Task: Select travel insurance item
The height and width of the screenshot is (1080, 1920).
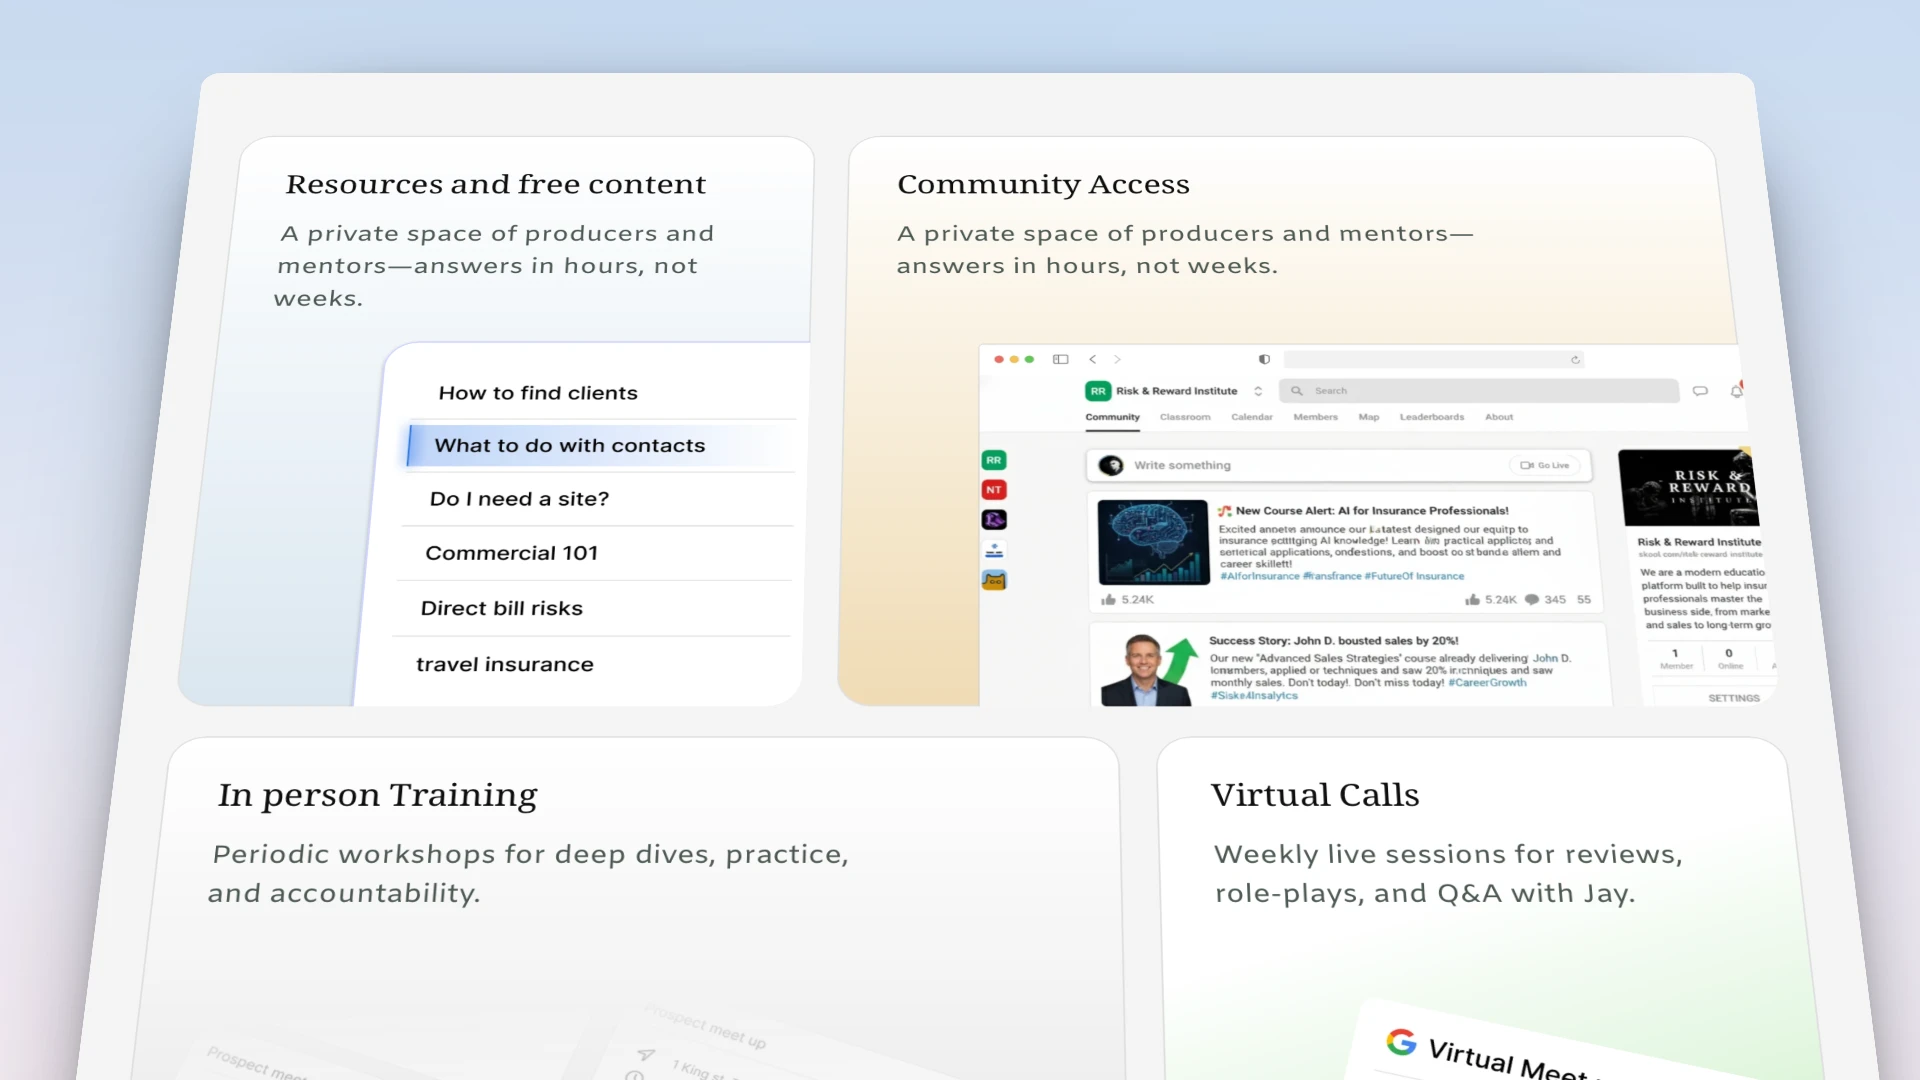Action: click(504, 664)
